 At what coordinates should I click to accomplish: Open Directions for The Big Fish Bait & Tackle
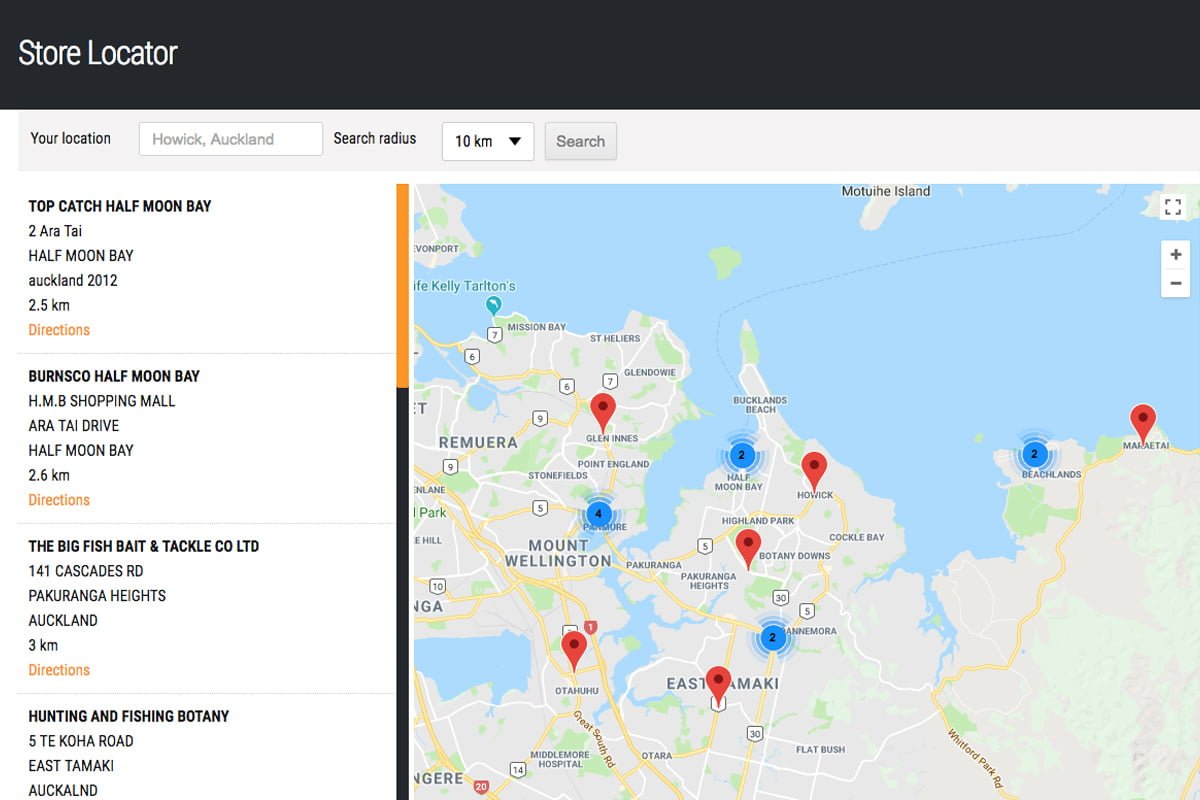click(59, 670)
